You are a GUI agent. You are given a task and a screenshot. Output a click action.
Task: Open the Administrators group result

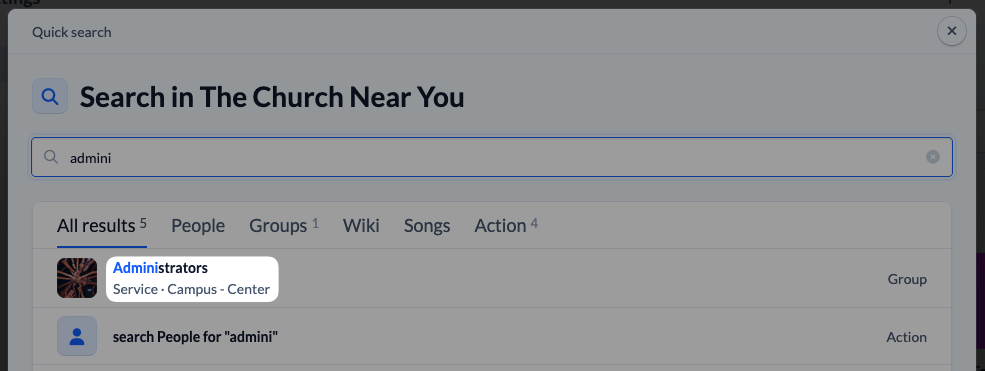pyautogui.click(x=492, y=279)
